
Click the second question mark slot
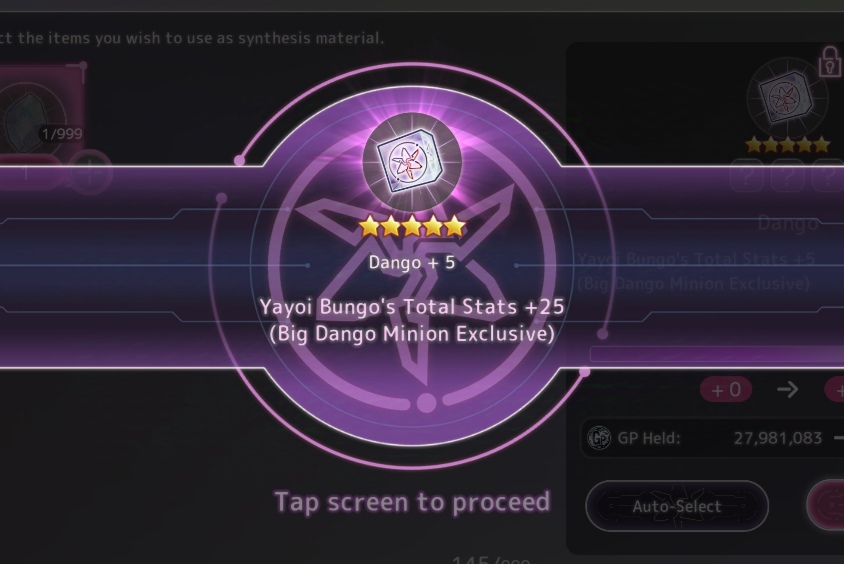787,175
